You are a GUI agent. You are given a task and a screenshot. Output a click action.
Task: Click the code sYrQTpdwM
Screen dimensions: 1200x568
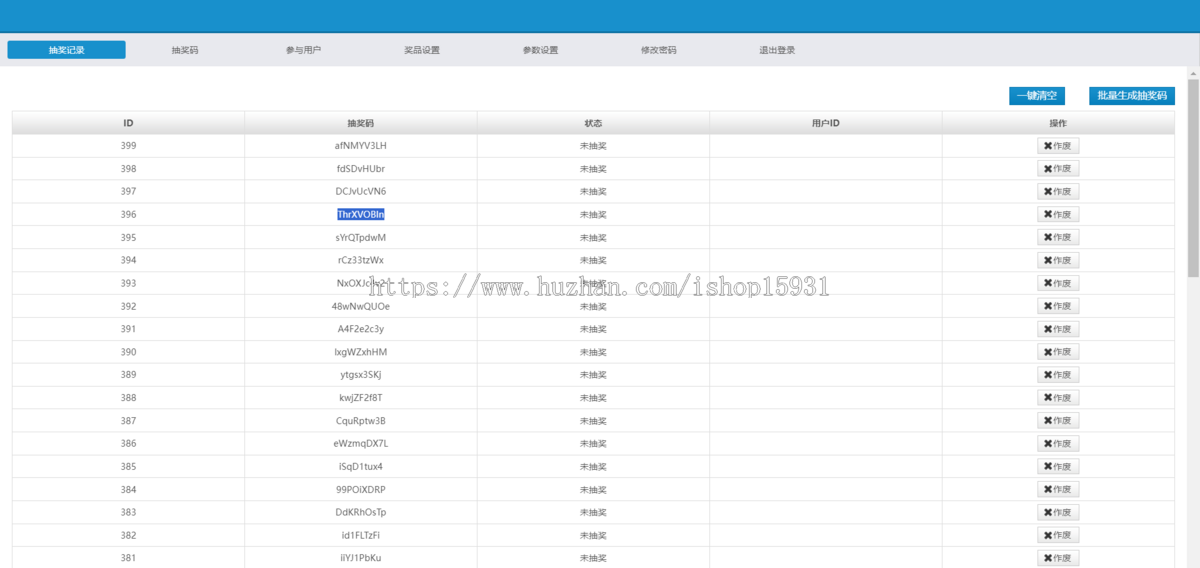click(361, 238)
